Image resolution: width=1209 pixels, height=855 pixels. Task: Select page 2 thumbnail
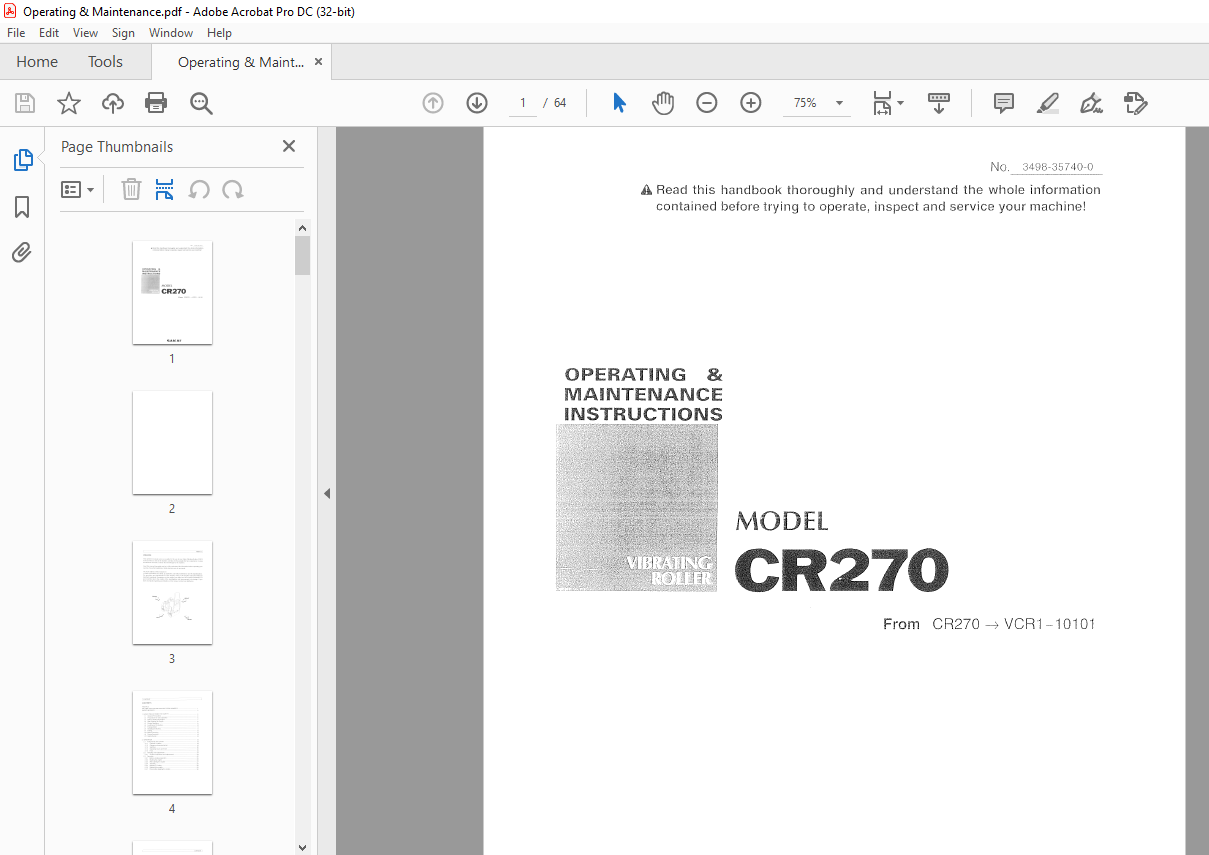[172, 443]
